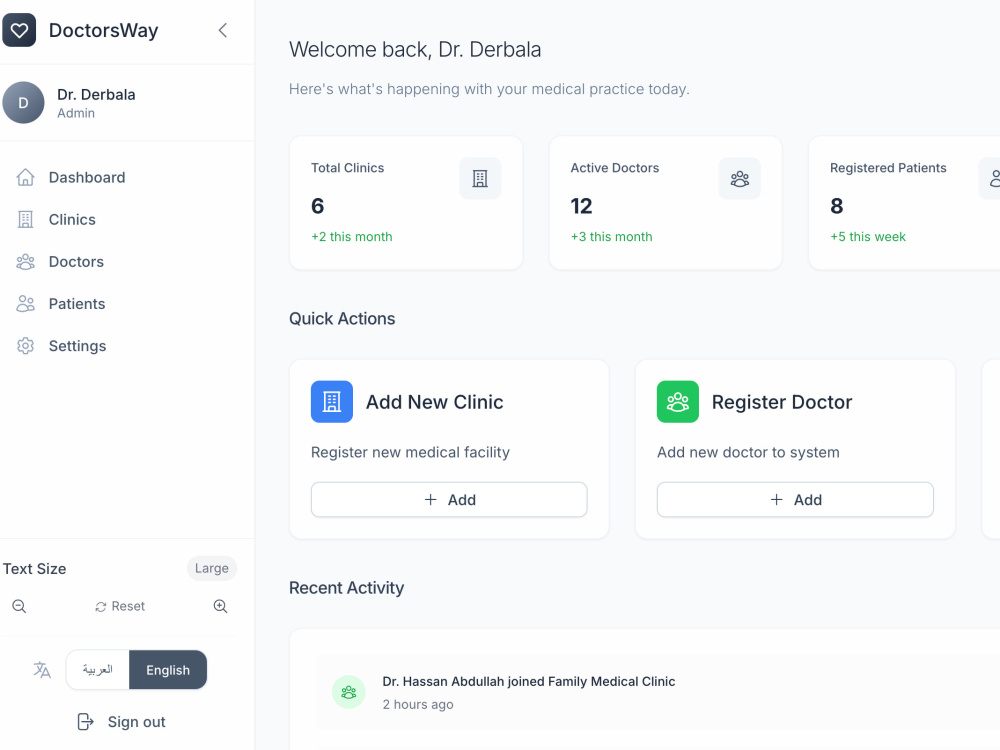Click the Dr. Derbala avatar circle
1000x750 pixels.
coord(24,103)
